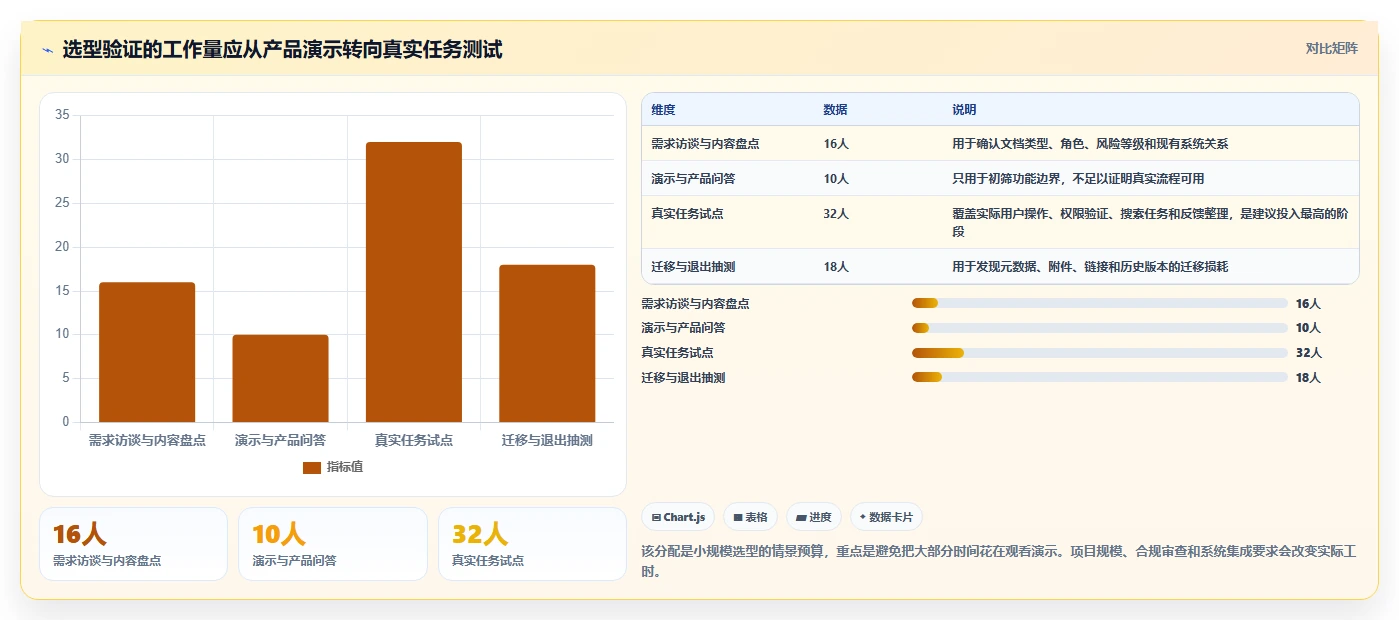Click the footnote starting 该分配是小规模选型
This screenshot has width=1399, height=620.
(x=998, y=562)
